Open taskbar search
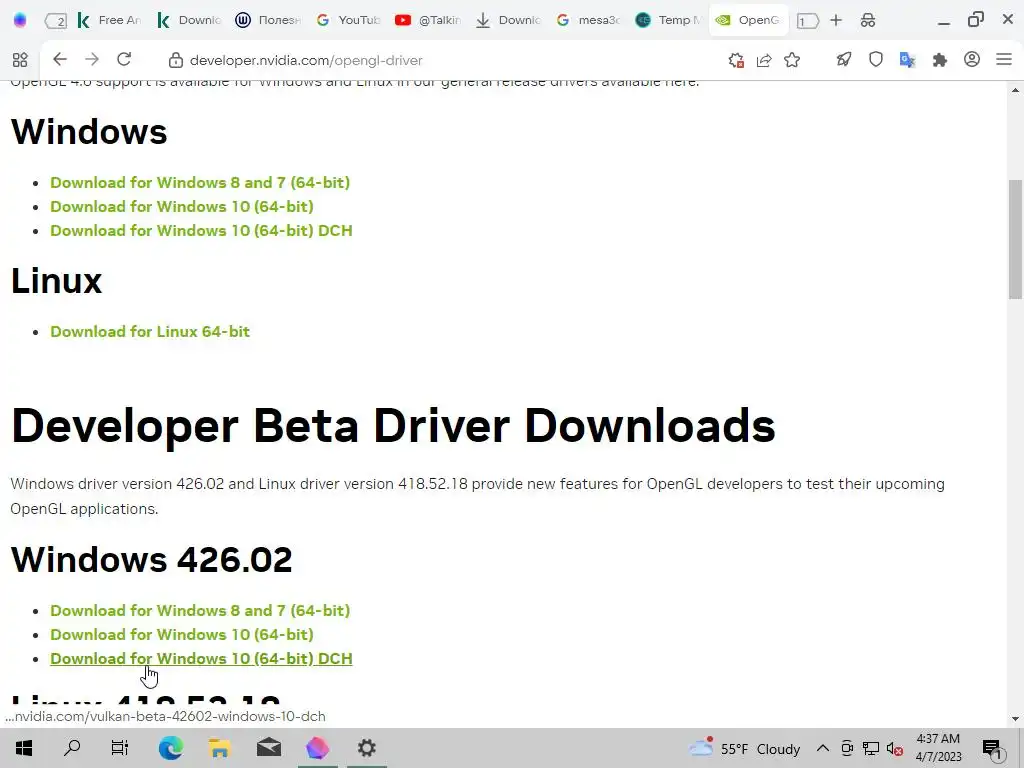The height and width of the screenshot is (768, 1024). [x=72, y=748]
